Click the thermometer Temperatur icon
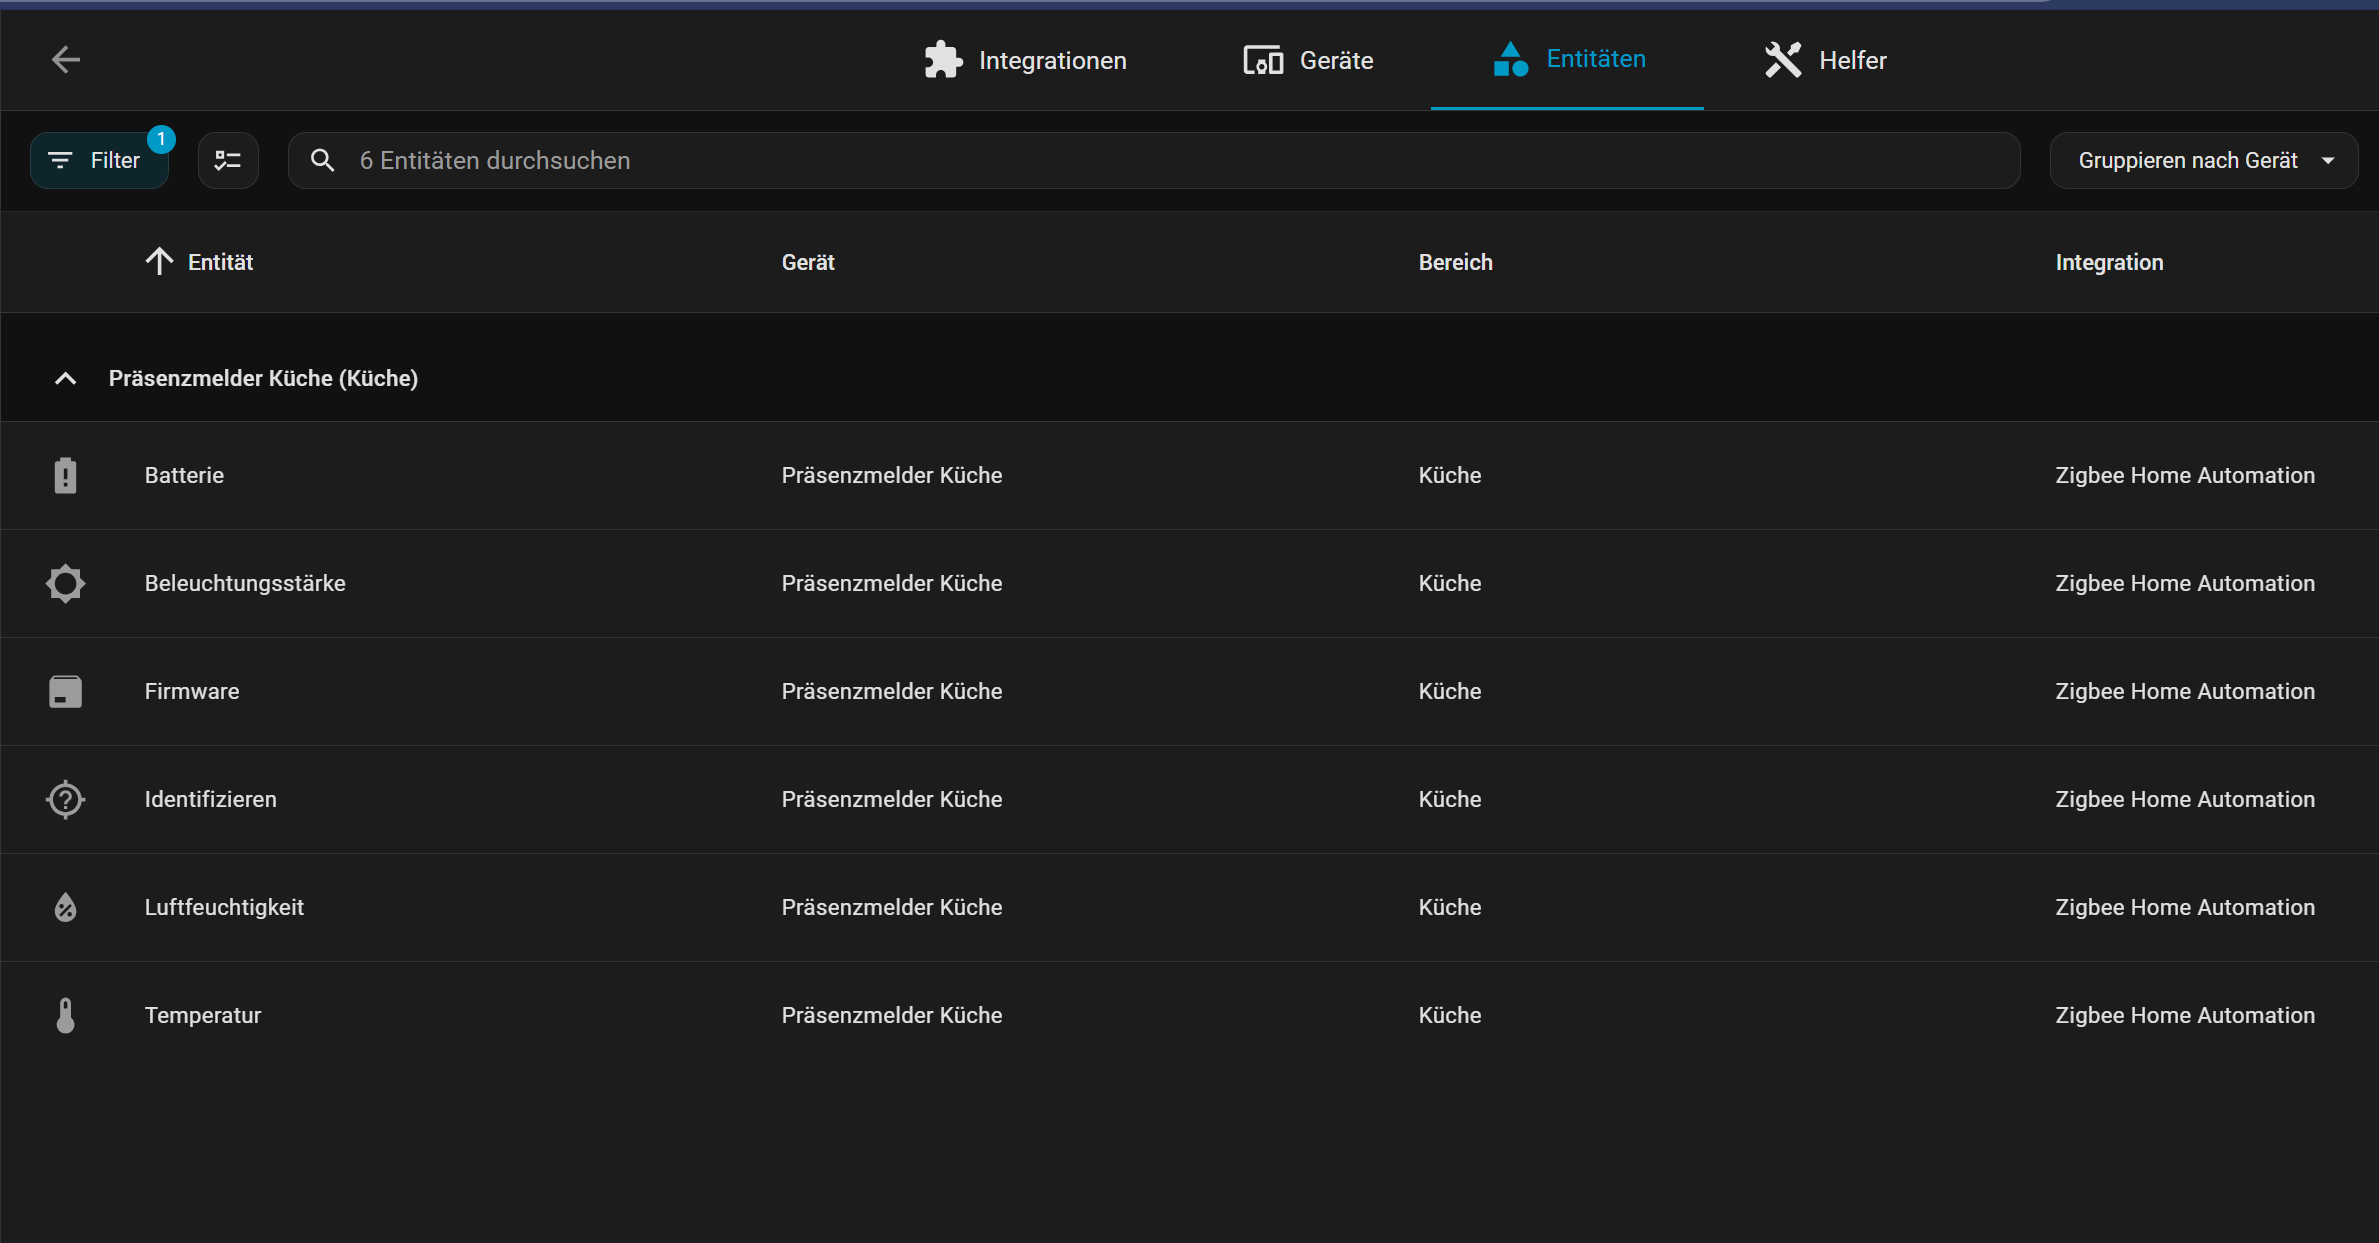The image size is (2379, 1243). tap(65, 1016)
